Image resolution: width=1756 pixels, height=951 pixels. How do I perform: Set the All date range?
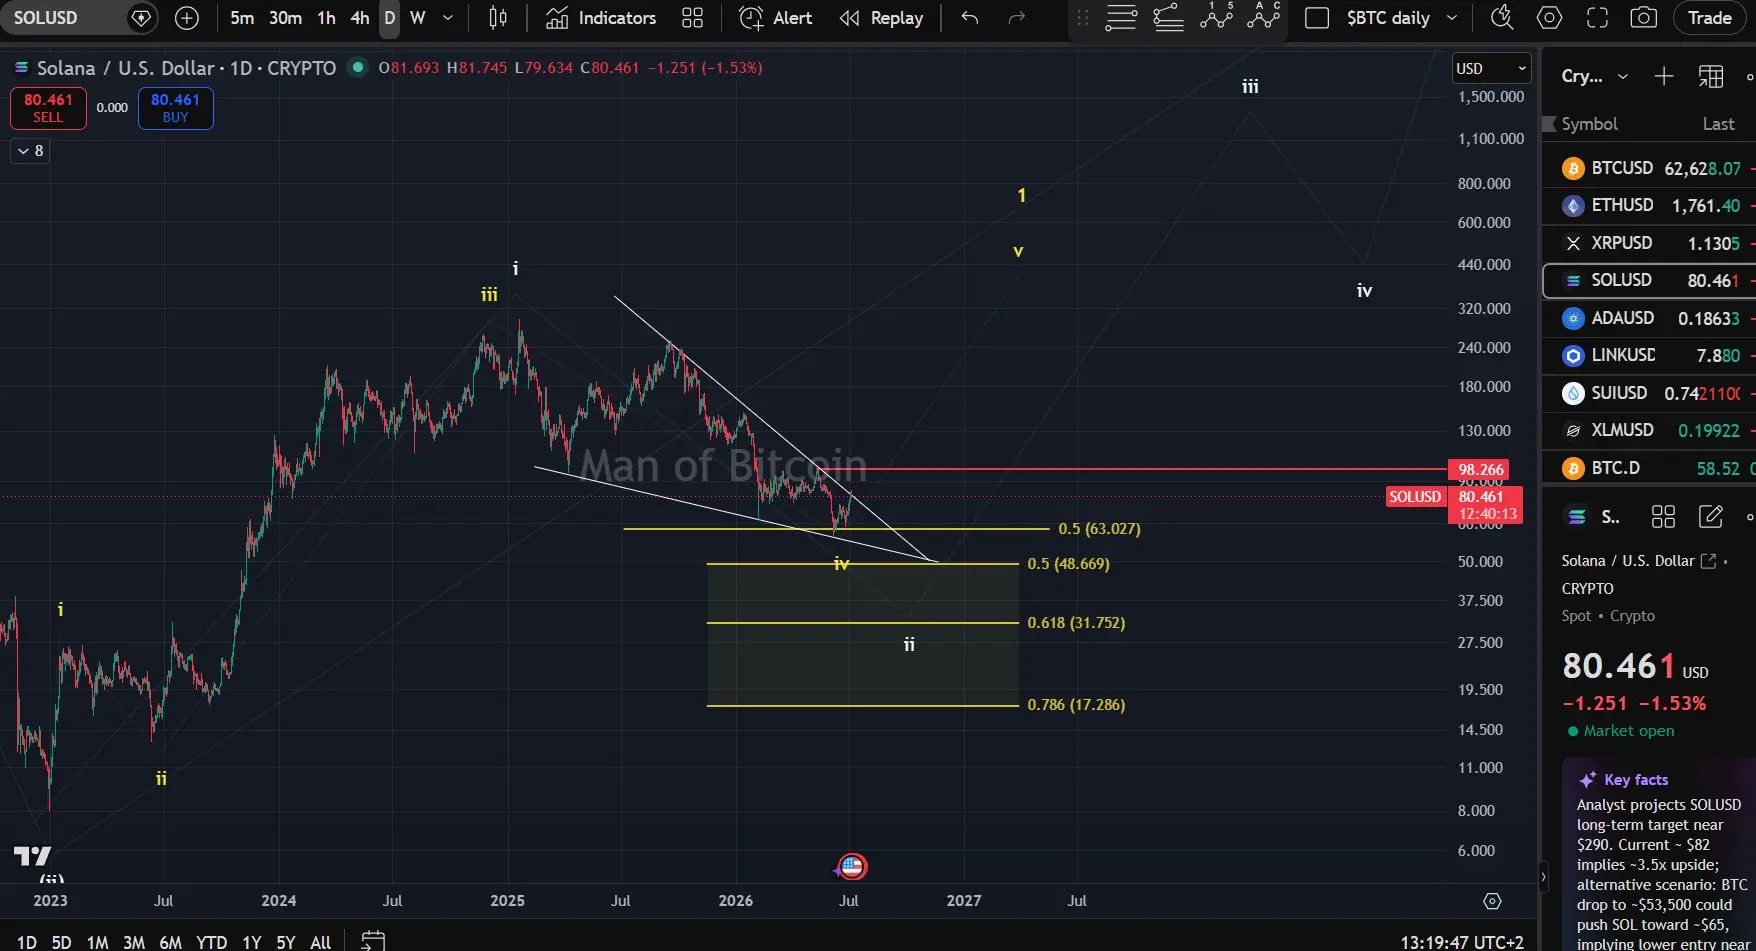[x=320, y=942]
